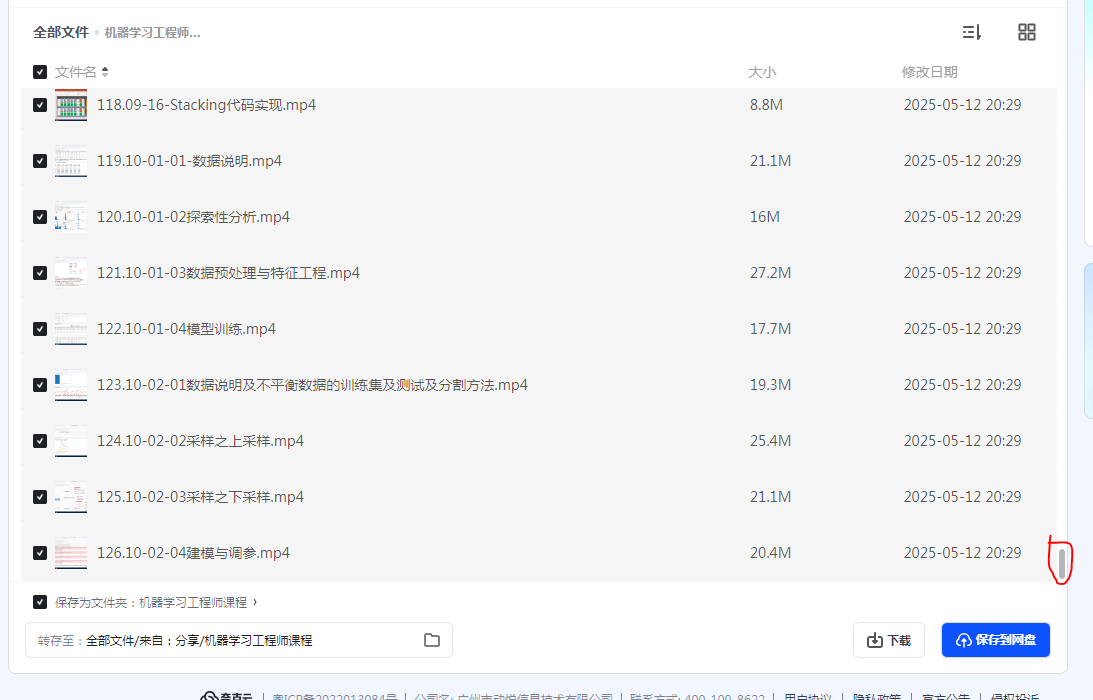Click the file list scrollbar thumb
Screen dimensions: 1093x700
coord(1061,563)
